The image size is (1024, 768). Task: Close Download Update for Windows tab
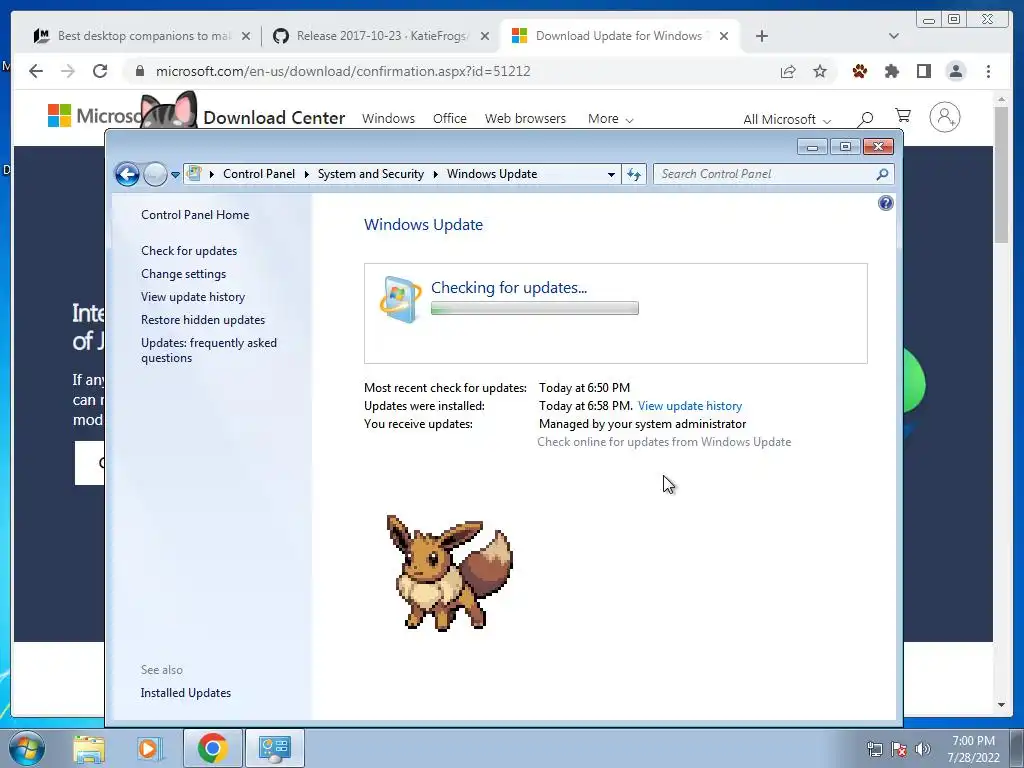(724, 36)
